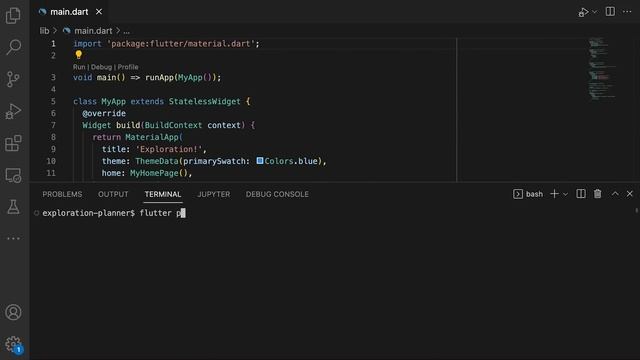The image size is (640, 360).
Task: Open the breadcrumb ellipsis symbol list
Action: pos(127,31)
